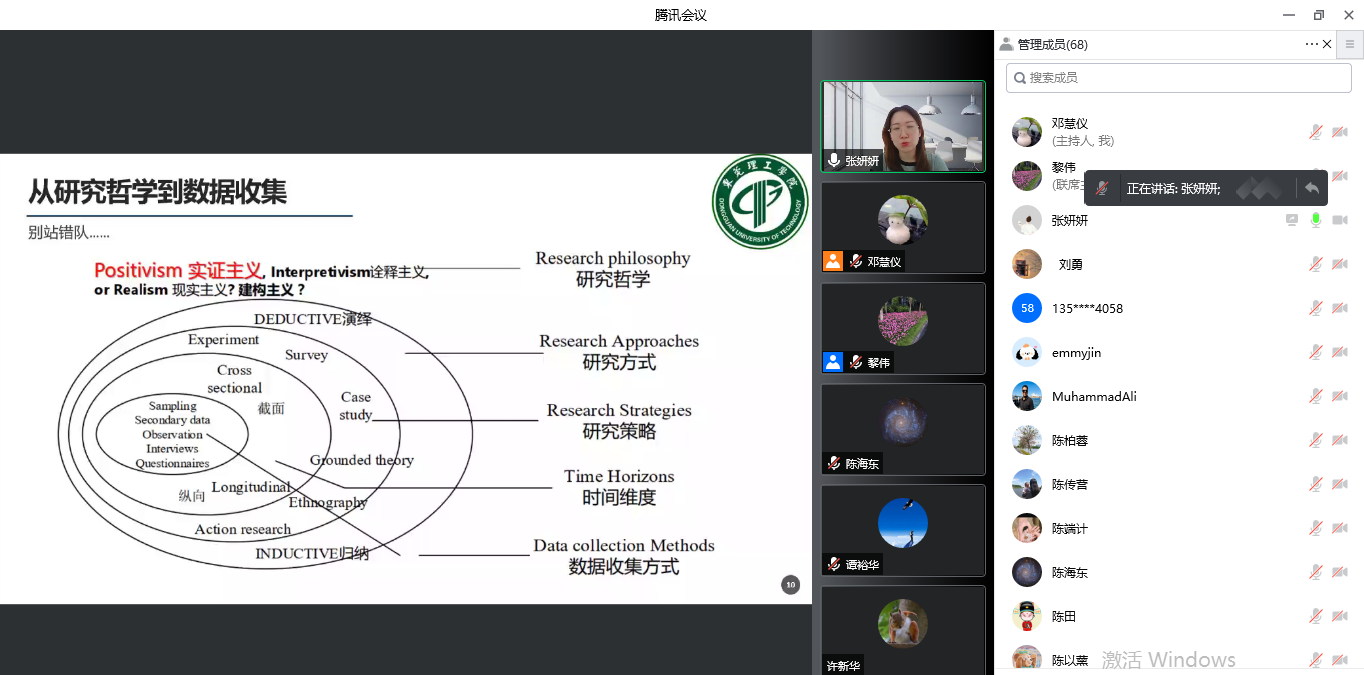Click the slide page number 10 badge
This screenshot has width=1364, height=675.
(790, 585)
